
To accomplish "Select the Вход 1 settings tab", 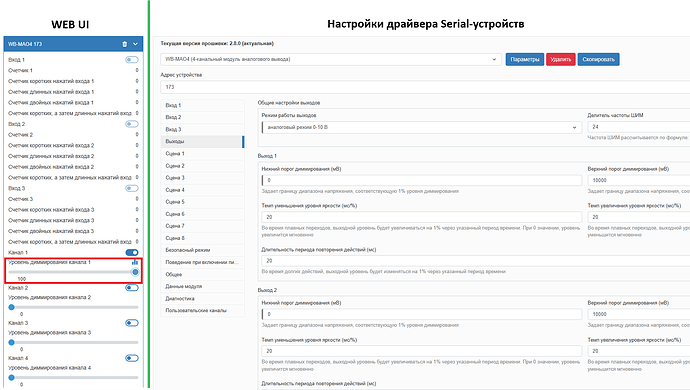I will [202, 105].
